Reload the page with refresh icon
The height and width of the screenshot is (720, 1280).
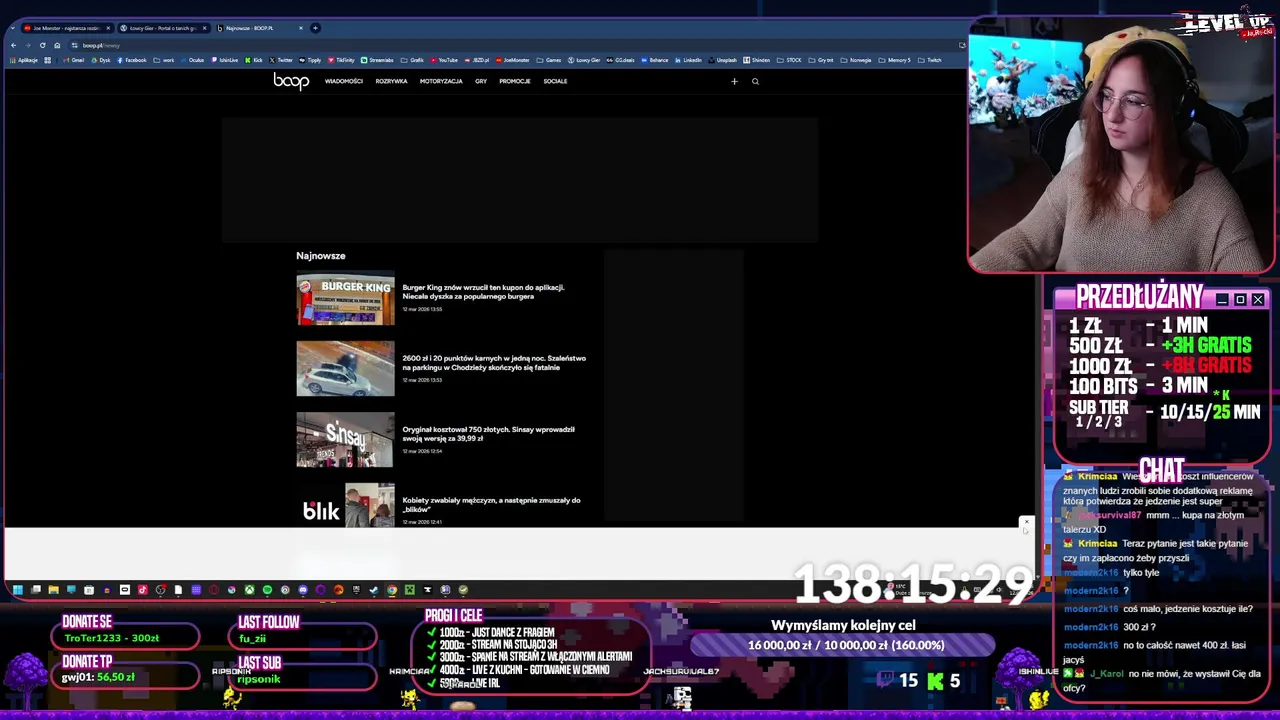42,45
